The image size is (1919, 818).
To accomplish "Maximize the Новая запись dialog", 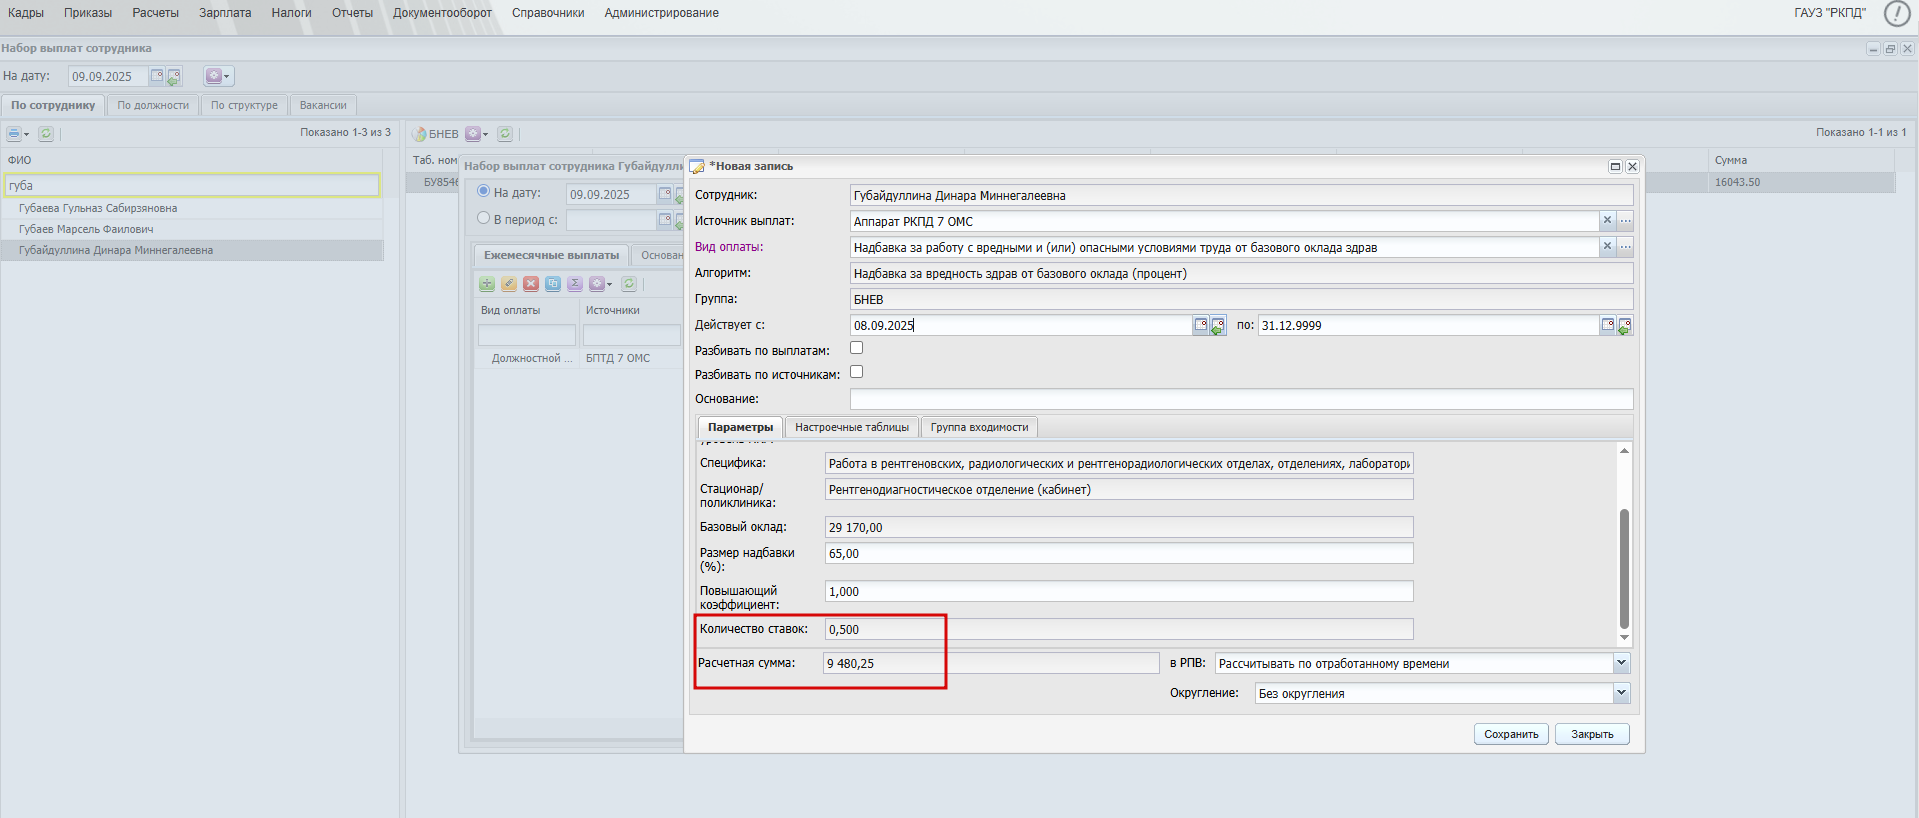I will coord(1615,167).
